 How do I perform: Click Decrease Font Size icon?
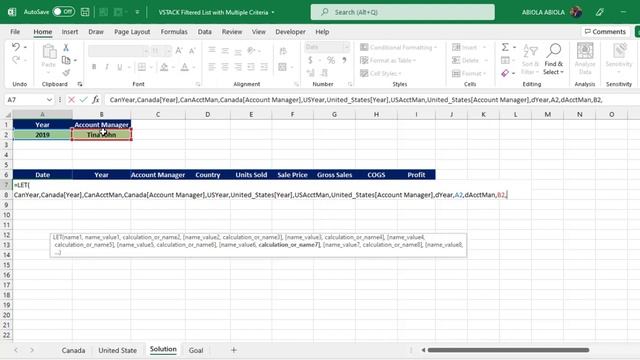(x=192, y=51)
